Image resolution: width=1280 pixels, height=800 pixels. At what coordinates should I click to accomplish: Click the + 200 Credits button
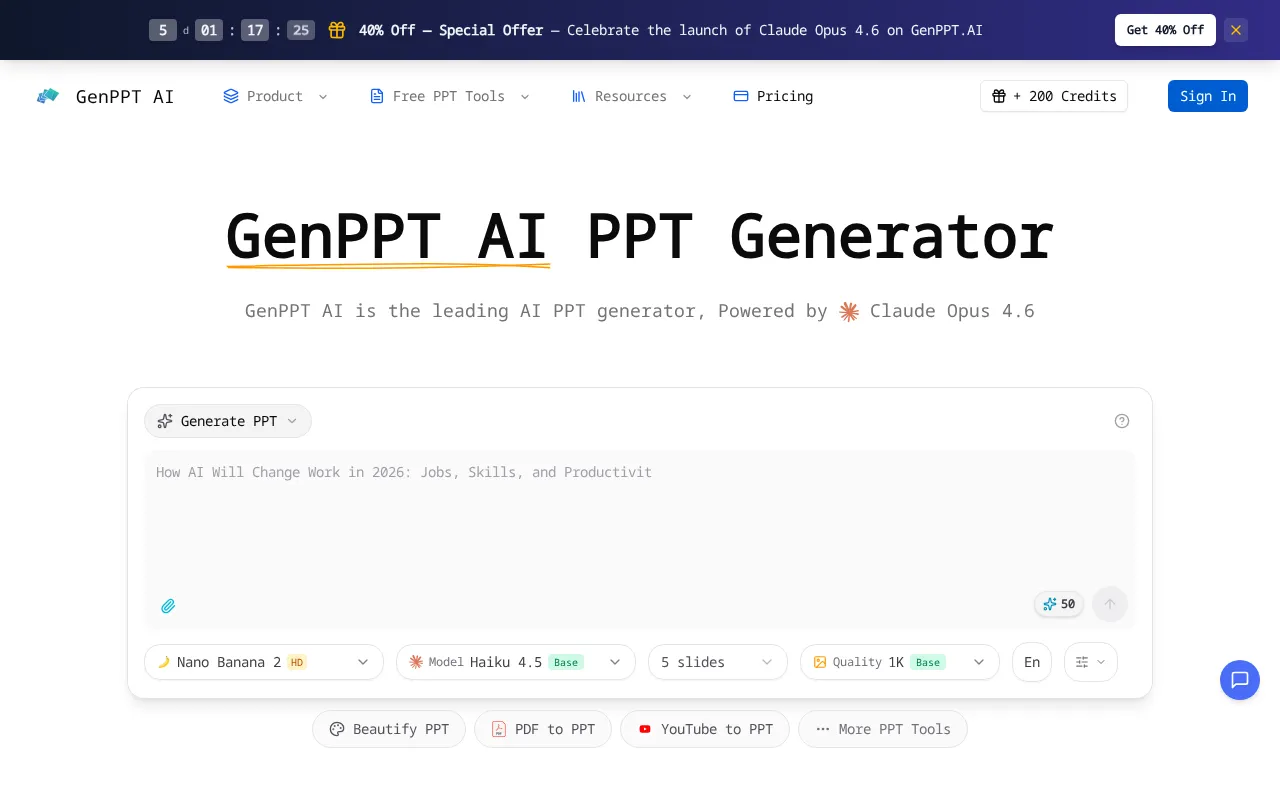1054,96
